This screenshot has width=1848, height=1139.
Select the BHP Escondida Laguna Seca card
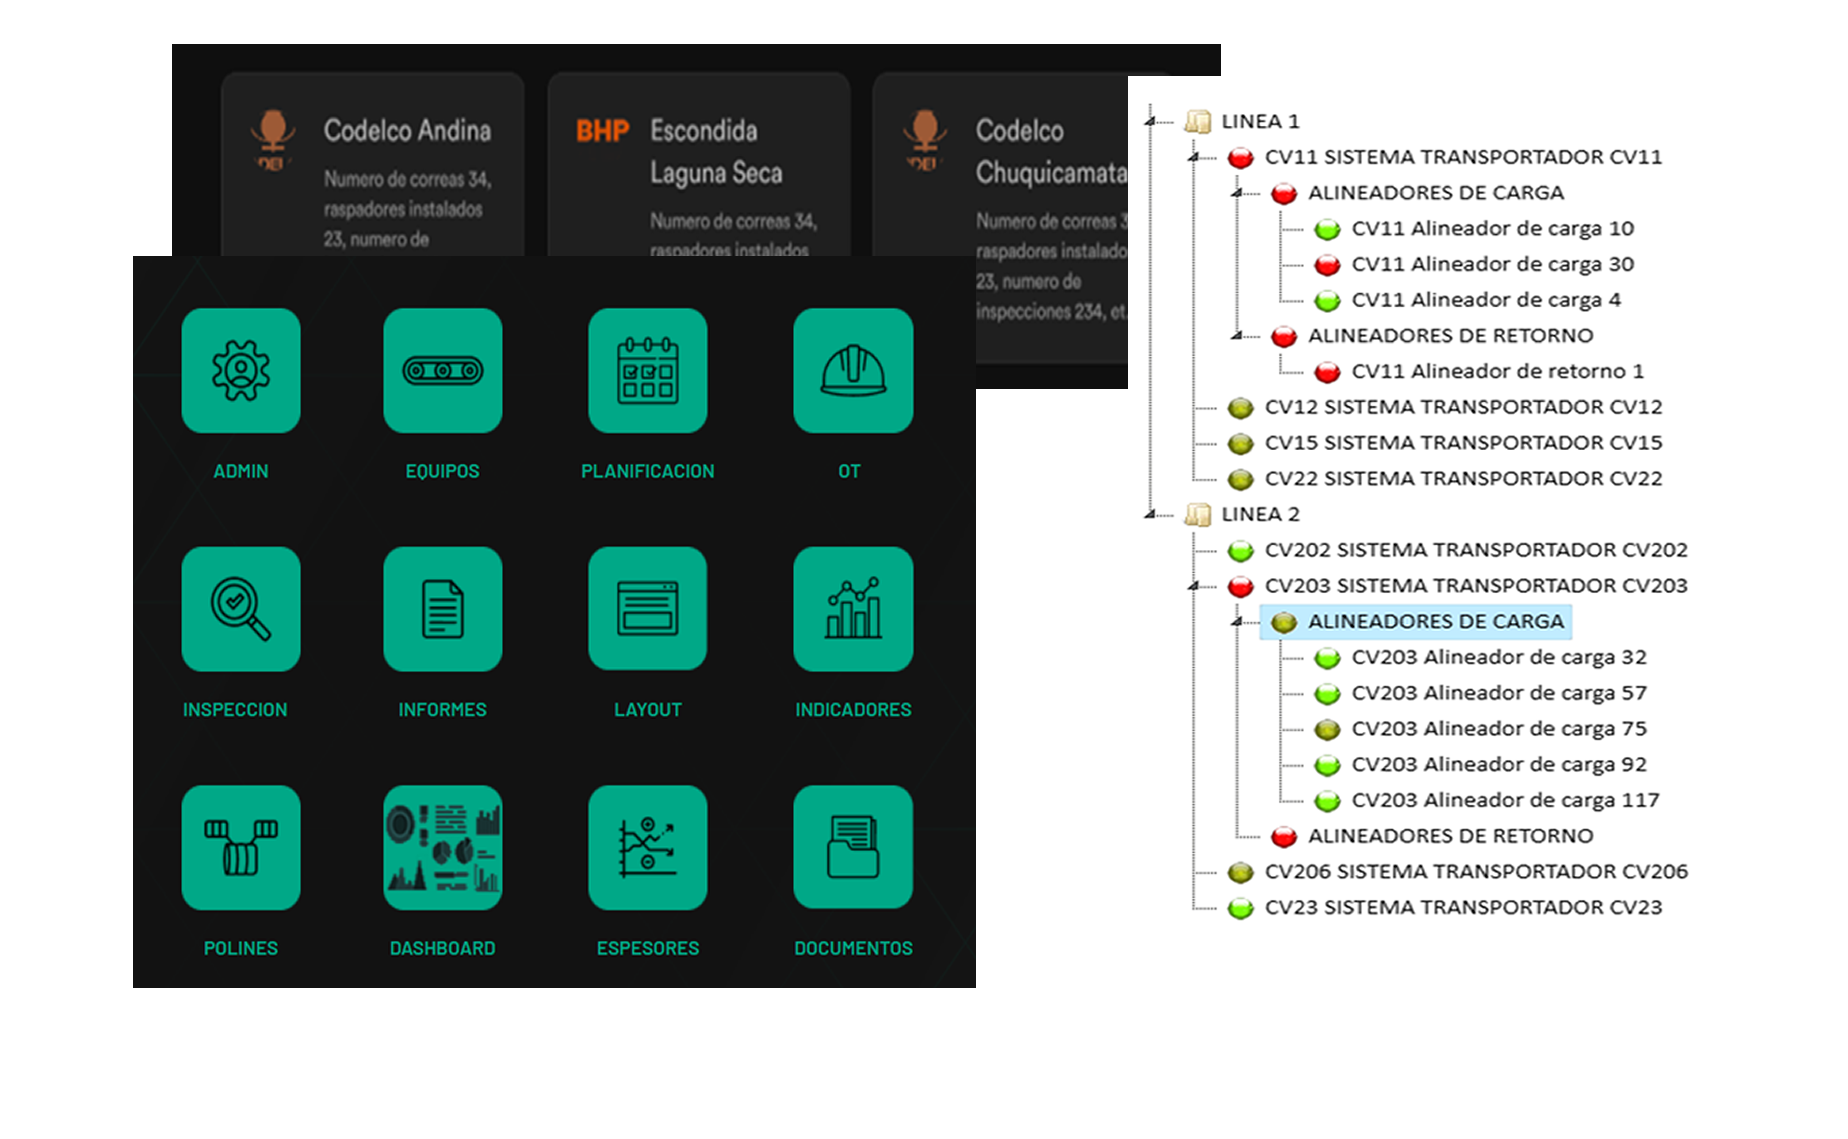(x=699, y=165)
